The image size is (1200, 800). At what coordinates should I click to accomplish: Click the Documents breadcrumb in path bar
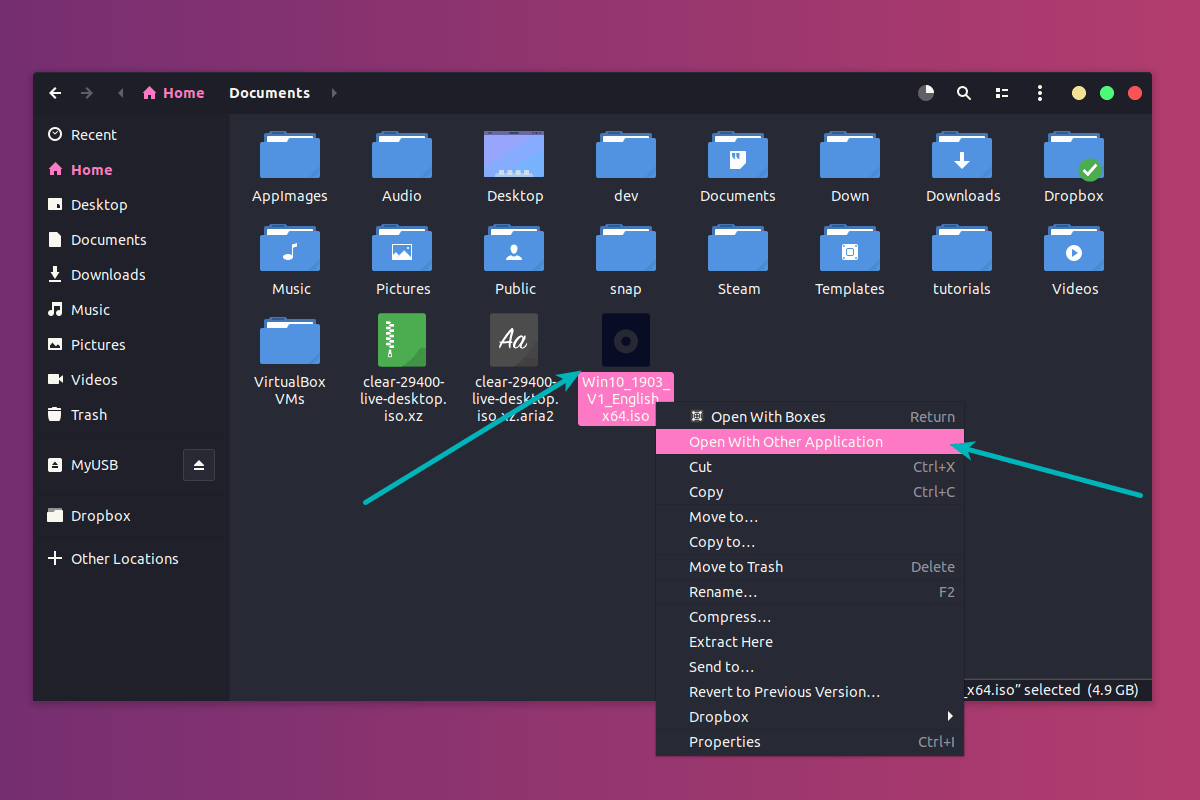269,93
